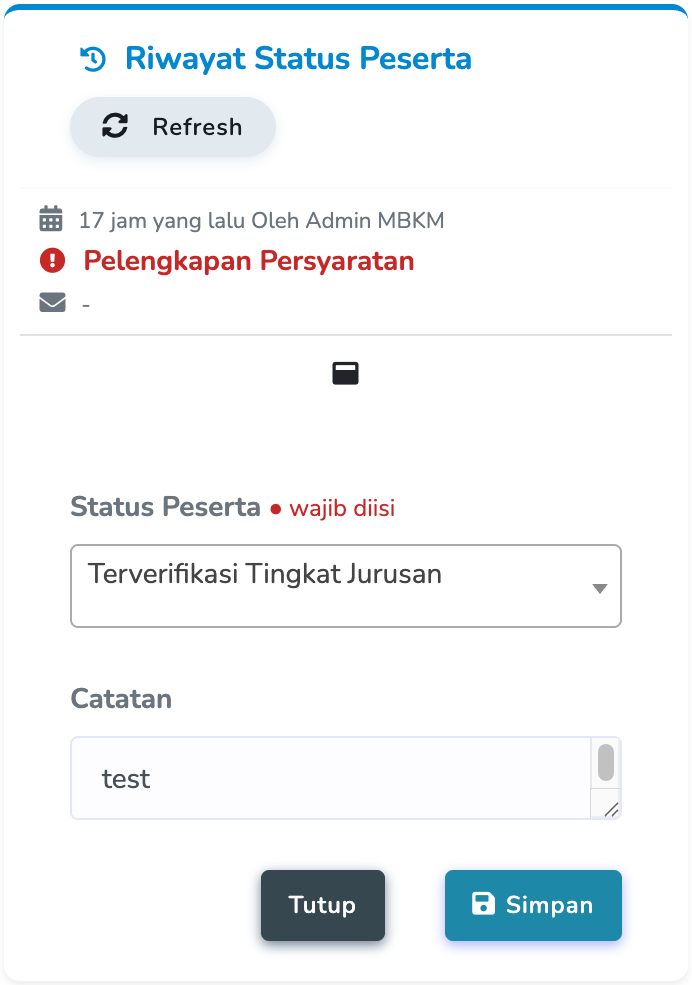Click the calendar icon next to timestamp
Viewport: 692px width, 985px height.
tap(52, 219)
